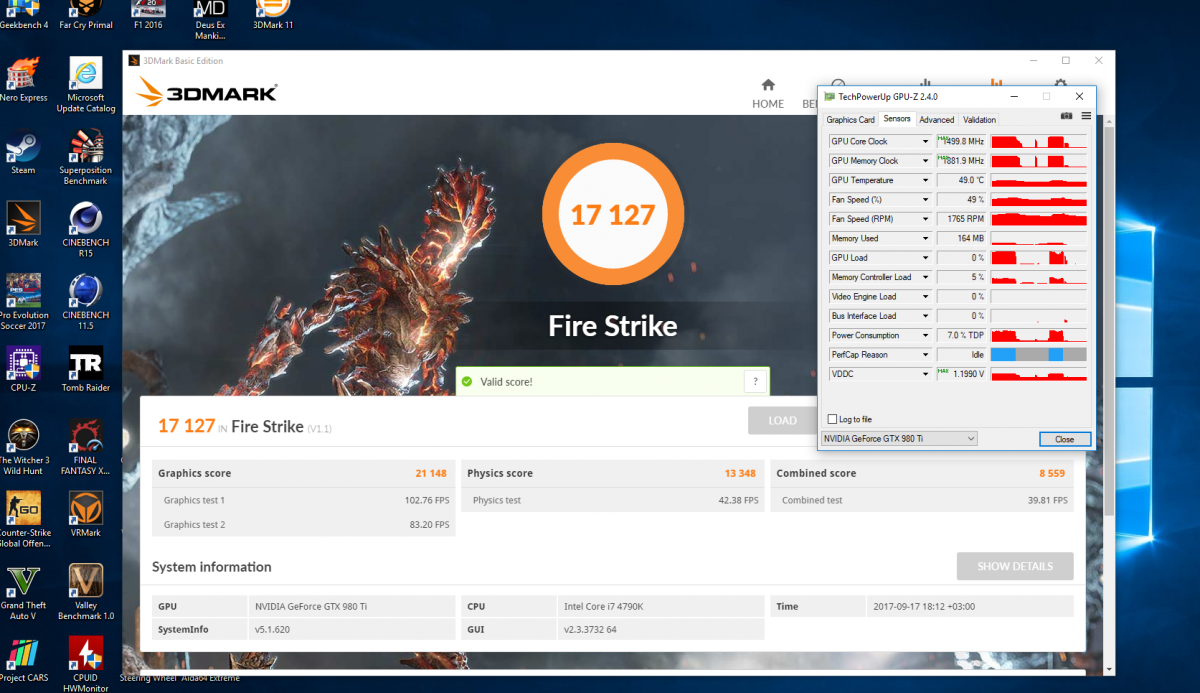Click the Graphics test 1 result 102.76 FPS
The image size is (1200, 693).
(427, 500)
